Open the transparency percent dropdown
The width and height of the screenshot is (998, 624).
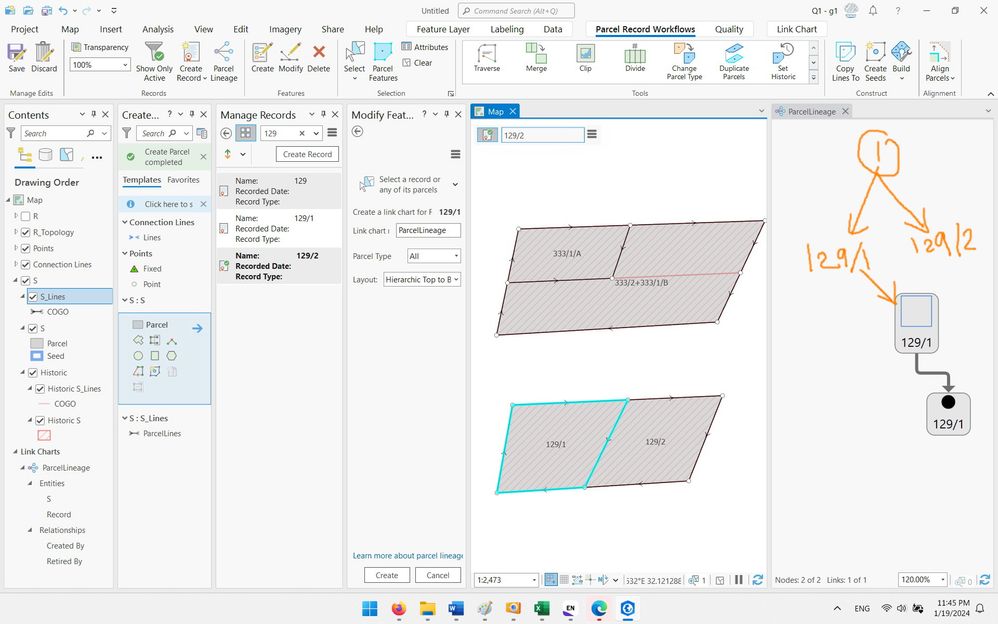(125, 64)
